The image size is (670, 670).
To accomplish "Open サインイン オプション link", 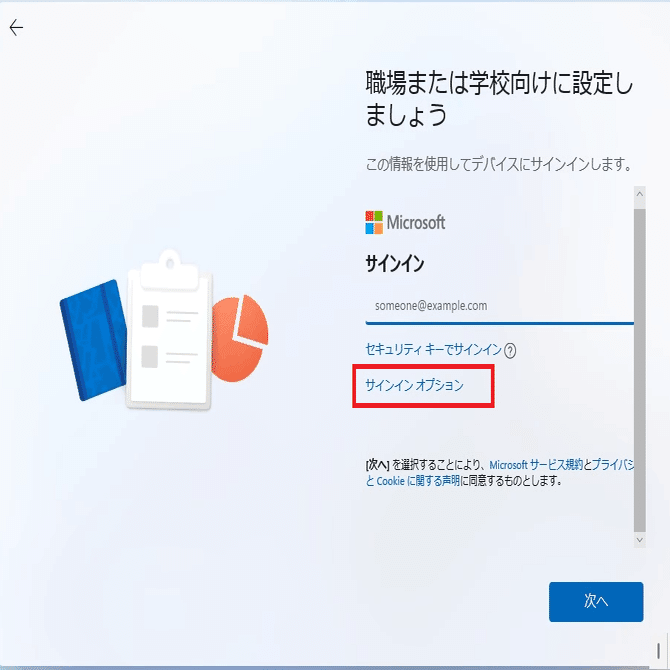I will coord(414,385).
